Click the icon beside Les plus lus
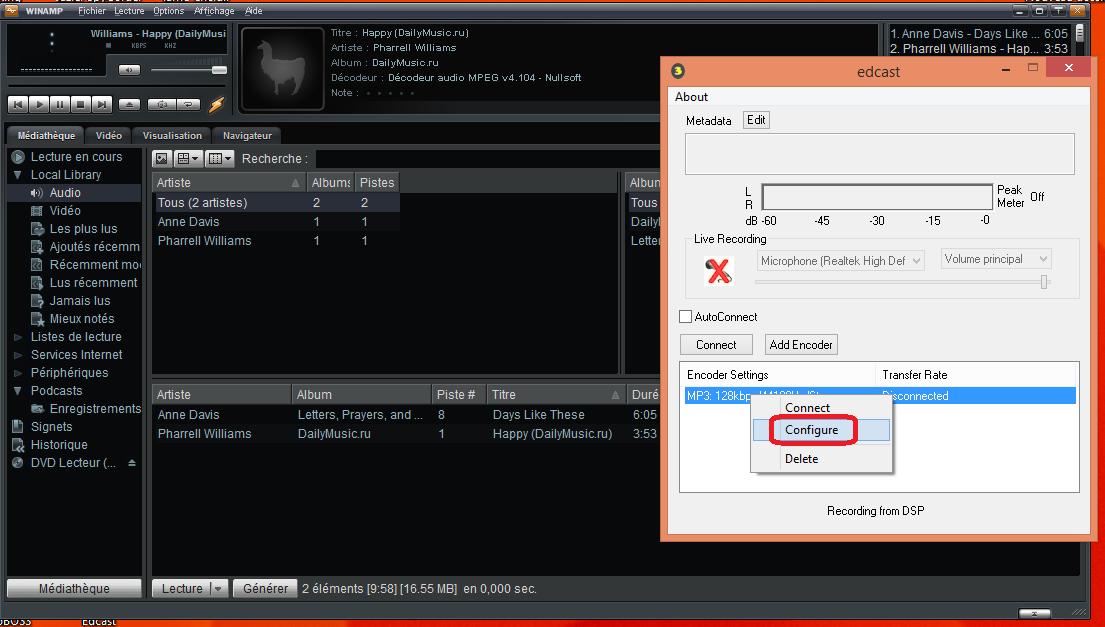This screenshot has width=1105, height=627. tap(37, 229)
